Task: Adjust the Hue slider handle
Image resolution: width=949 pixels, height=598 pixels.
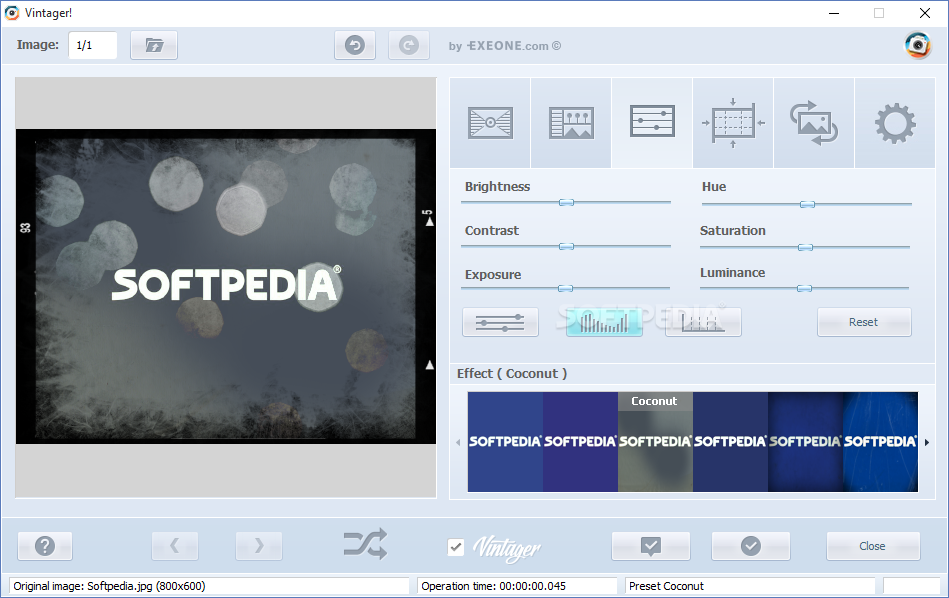Action: 807,205
